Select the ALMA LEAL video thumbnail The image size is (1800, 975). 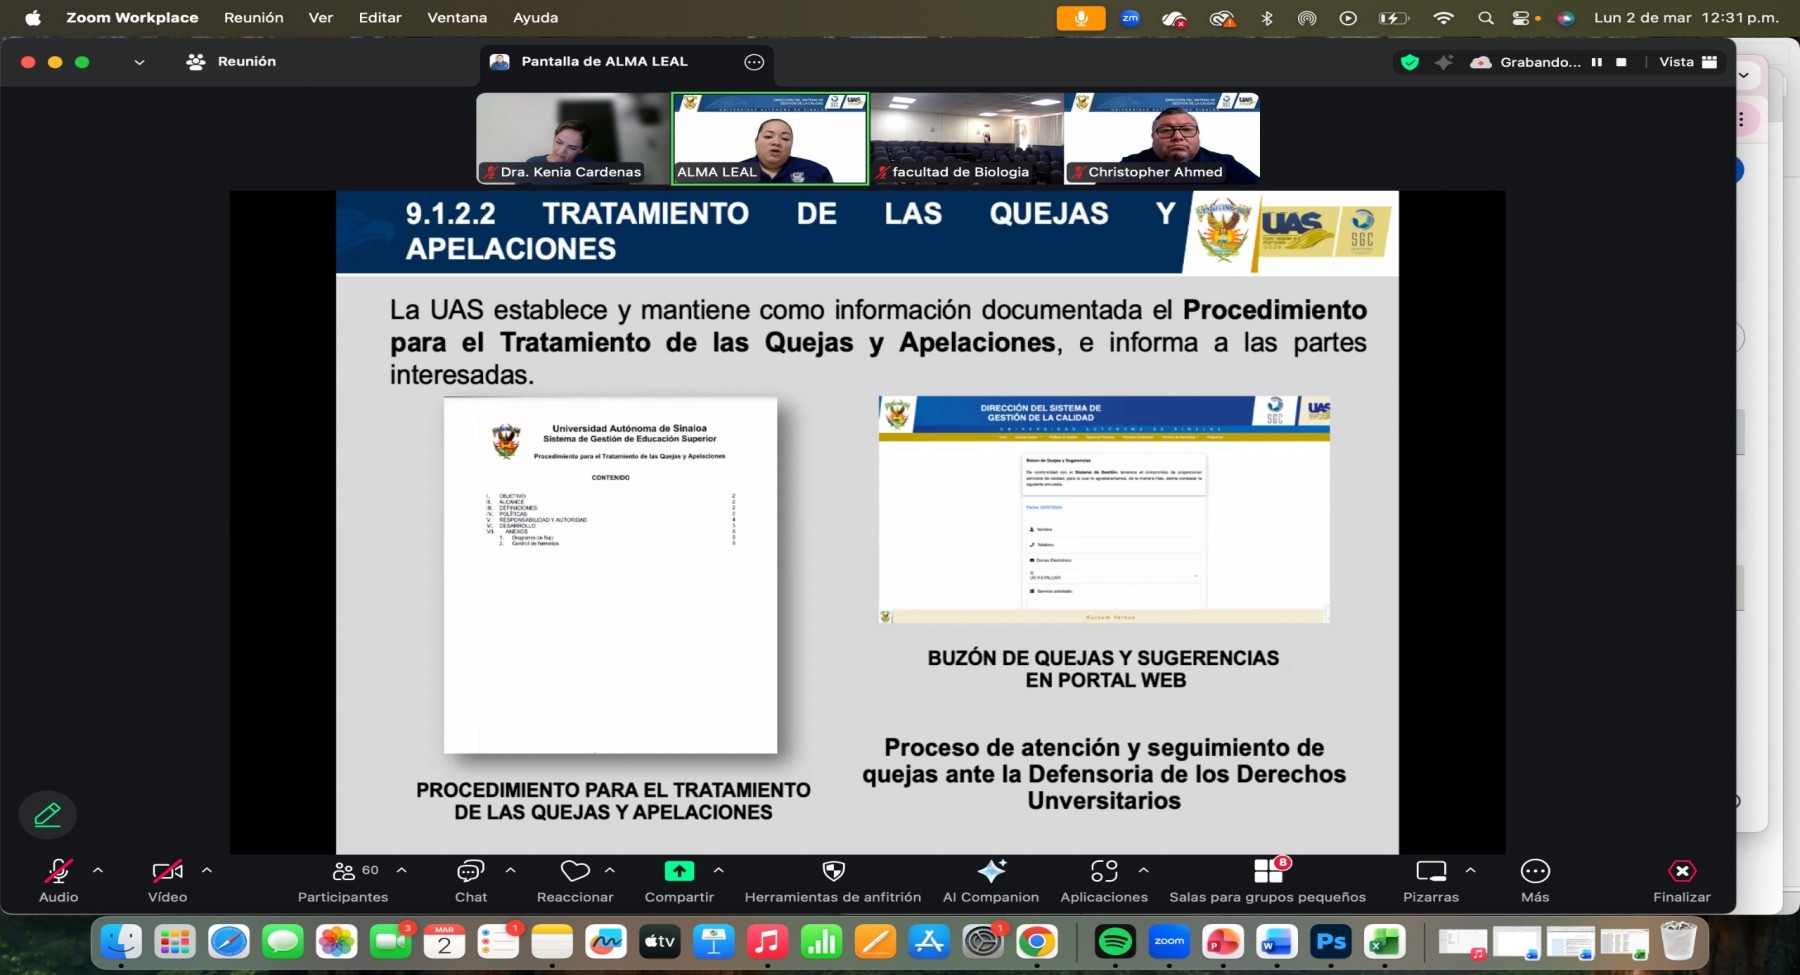click(768, 138)
